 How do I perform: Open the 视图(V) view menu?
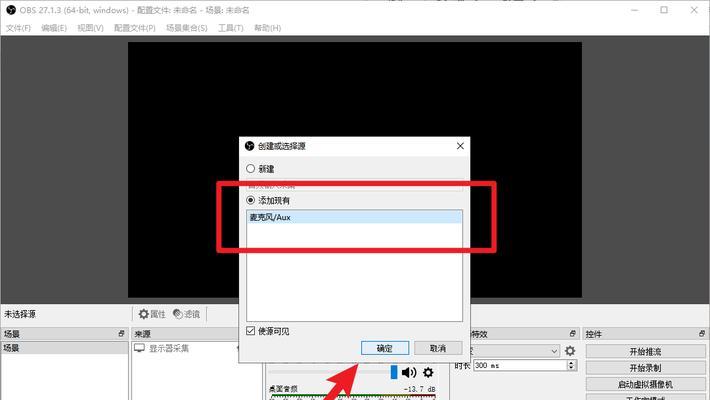[91, 28]
